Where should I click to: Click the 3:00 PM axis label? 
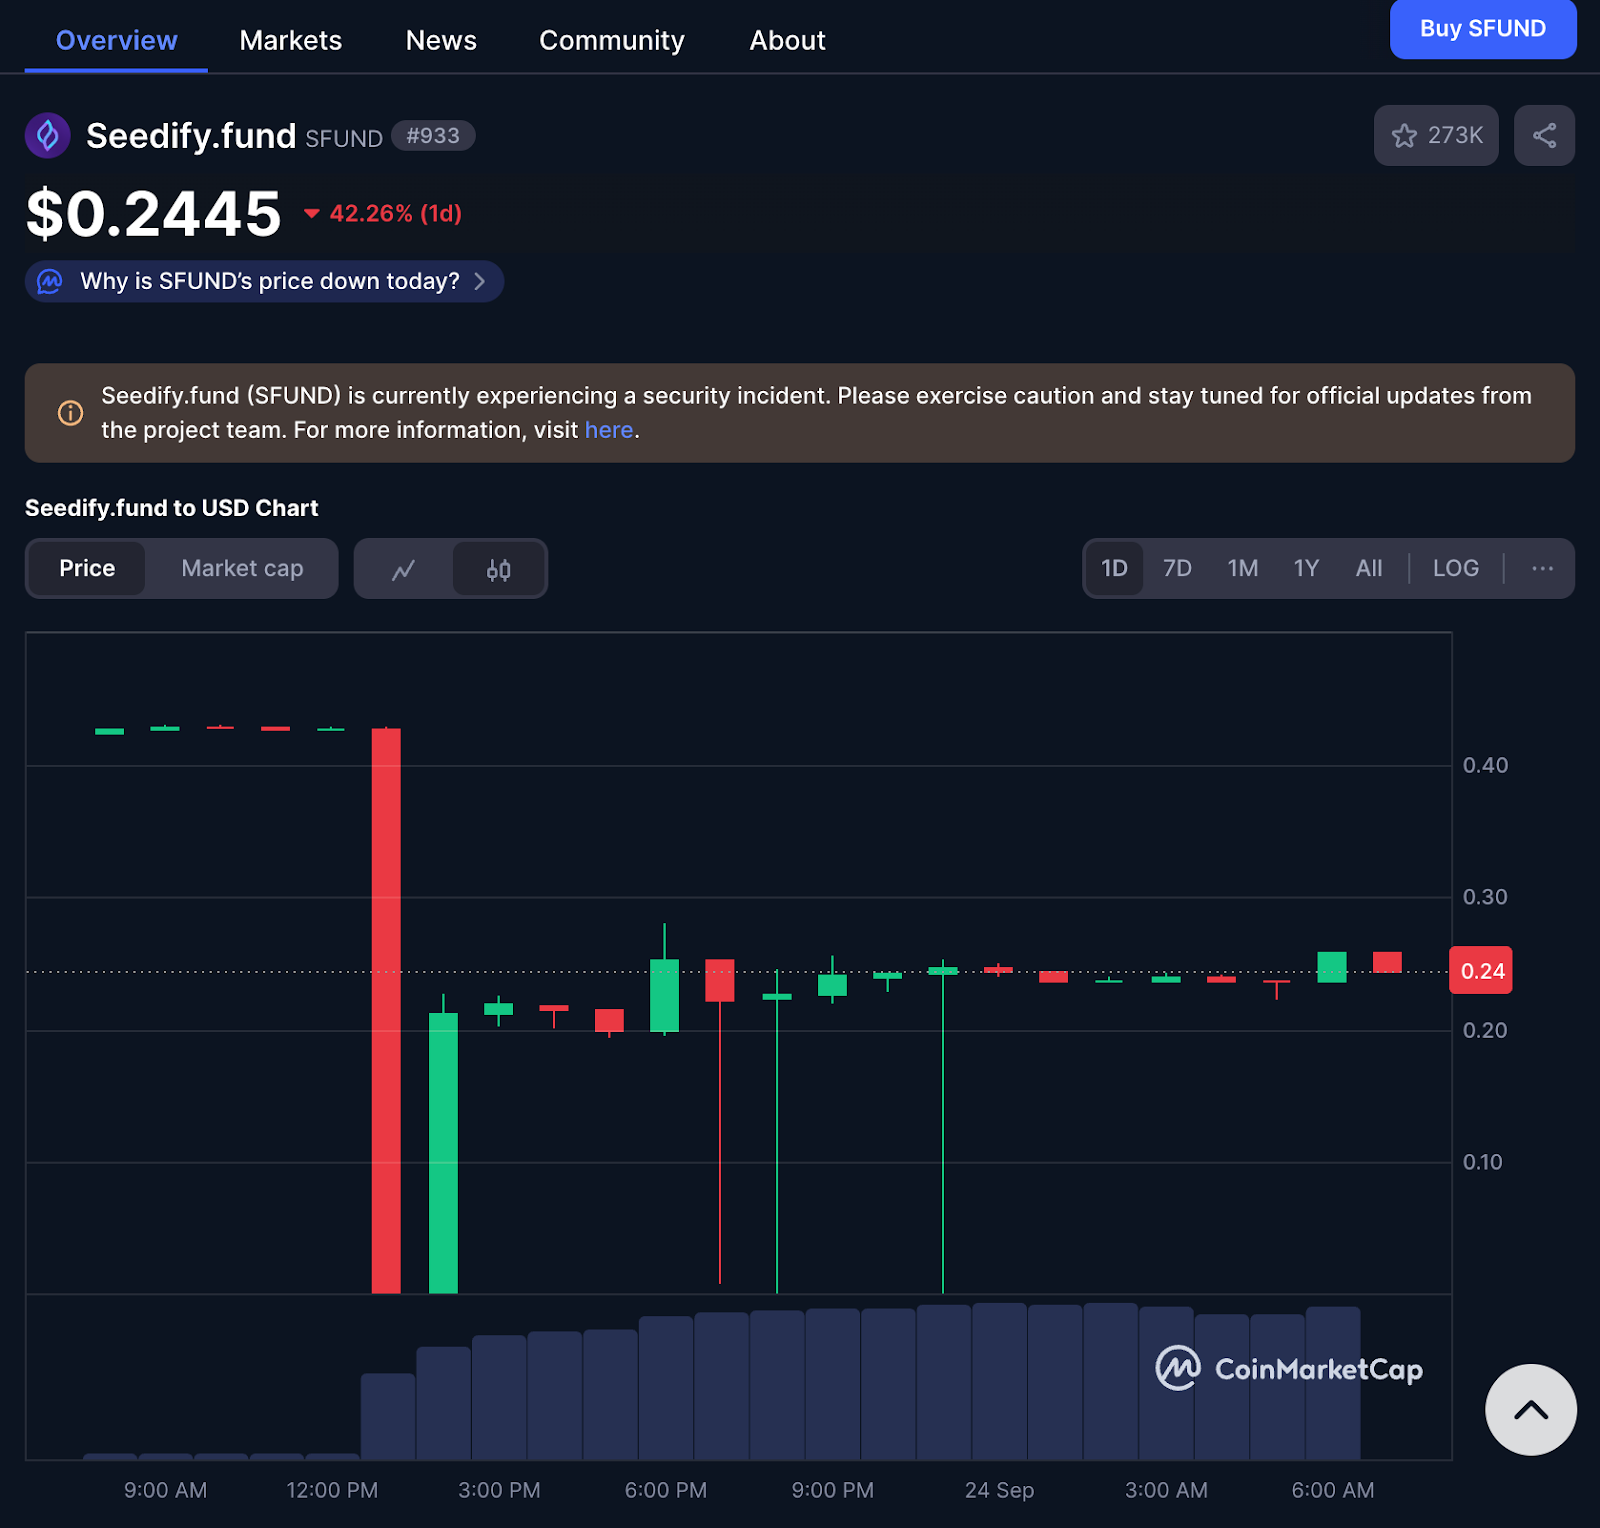pos(499,1490)
